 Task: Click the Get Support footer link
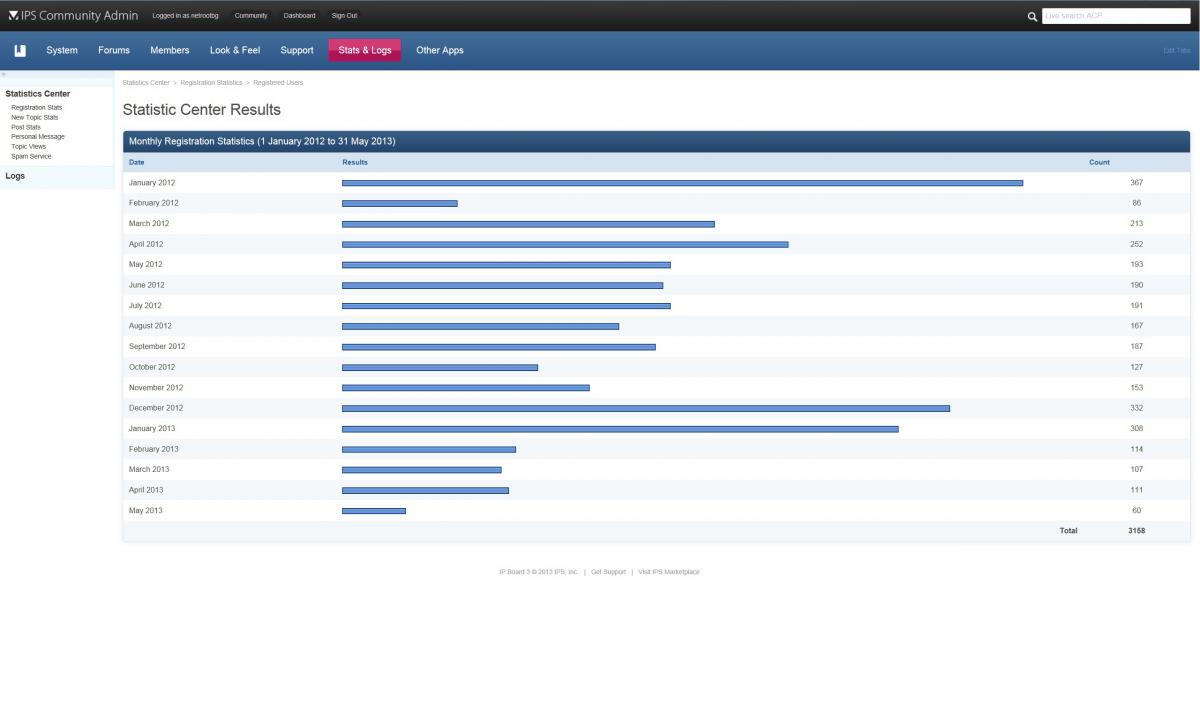(x=608, y=572)
